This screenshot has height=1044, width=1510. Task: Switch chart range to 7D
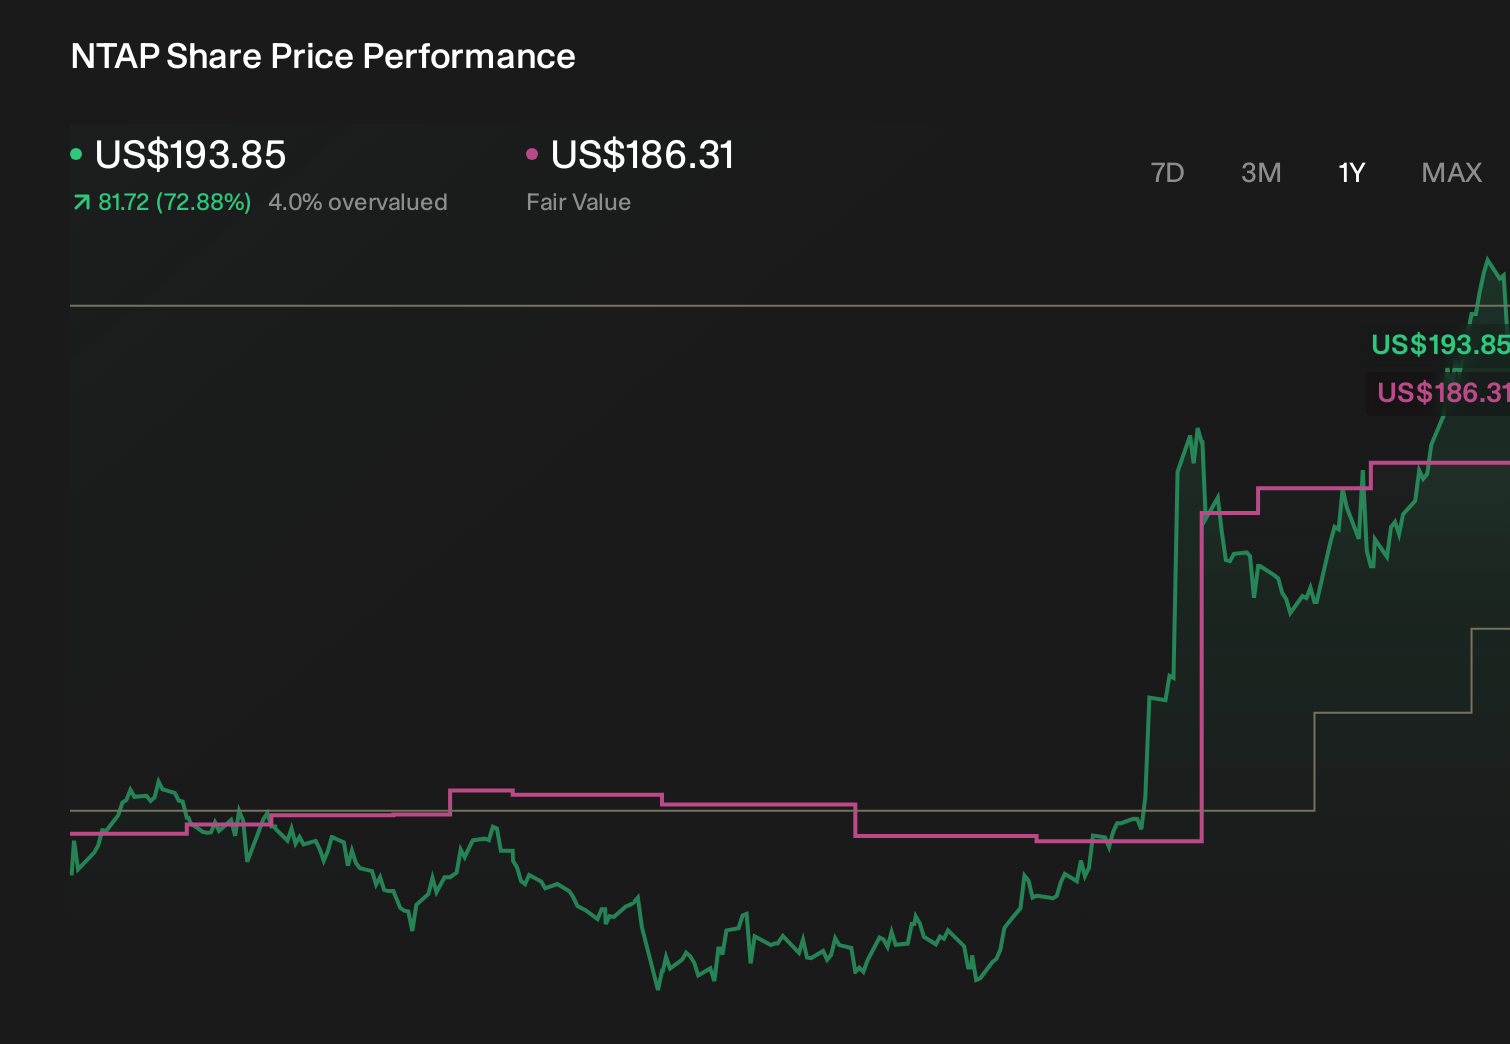tap(1167, 173)
